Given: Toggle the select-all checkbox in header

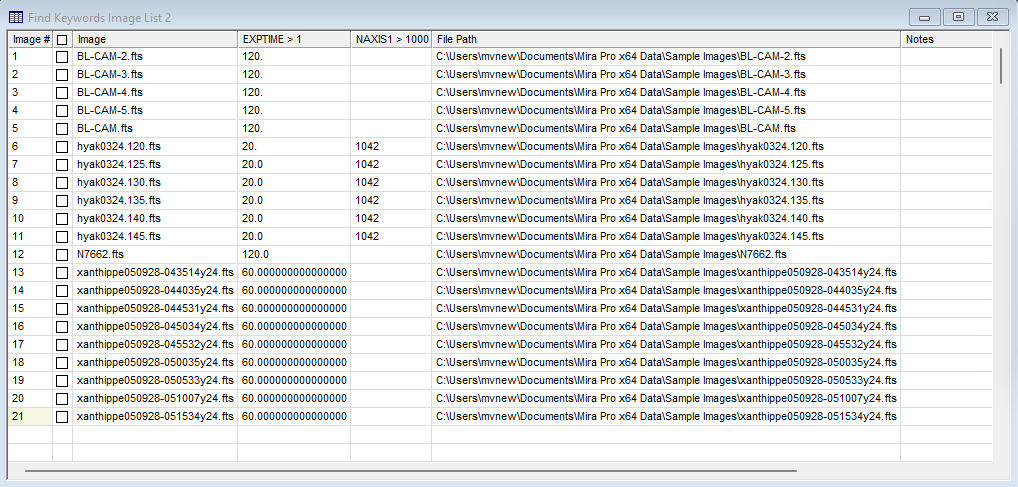Looking at the screenshot, I should 62,39.
